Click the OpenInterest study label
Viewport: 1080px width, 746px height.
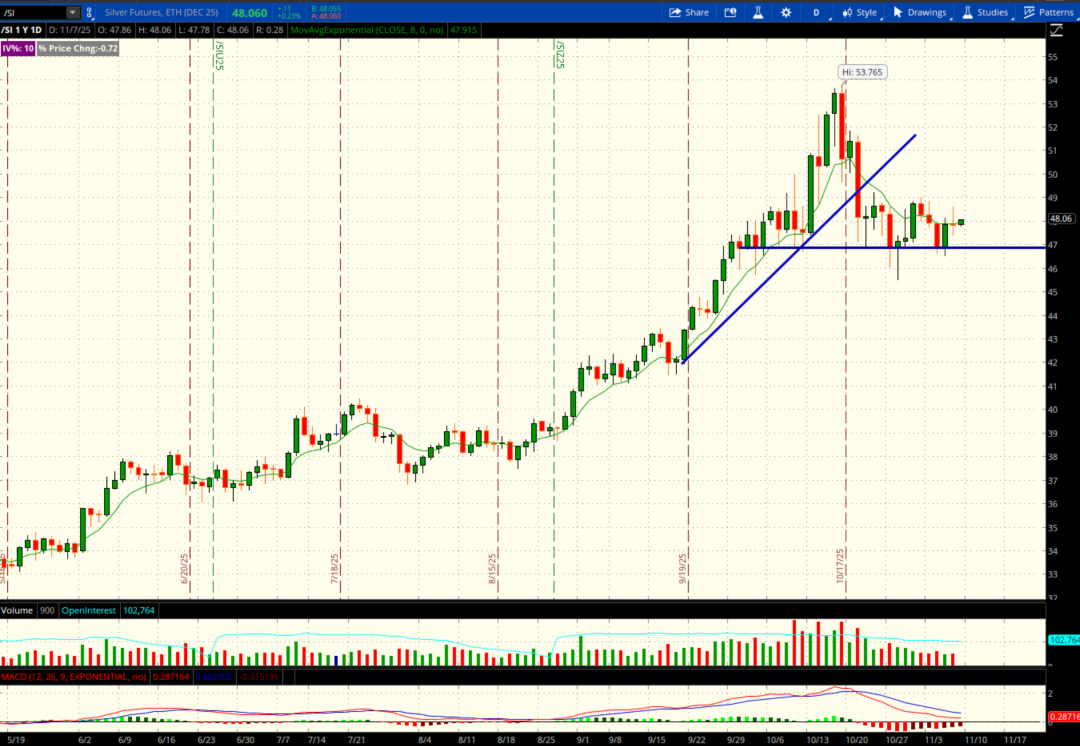click(x=88, y=610)
